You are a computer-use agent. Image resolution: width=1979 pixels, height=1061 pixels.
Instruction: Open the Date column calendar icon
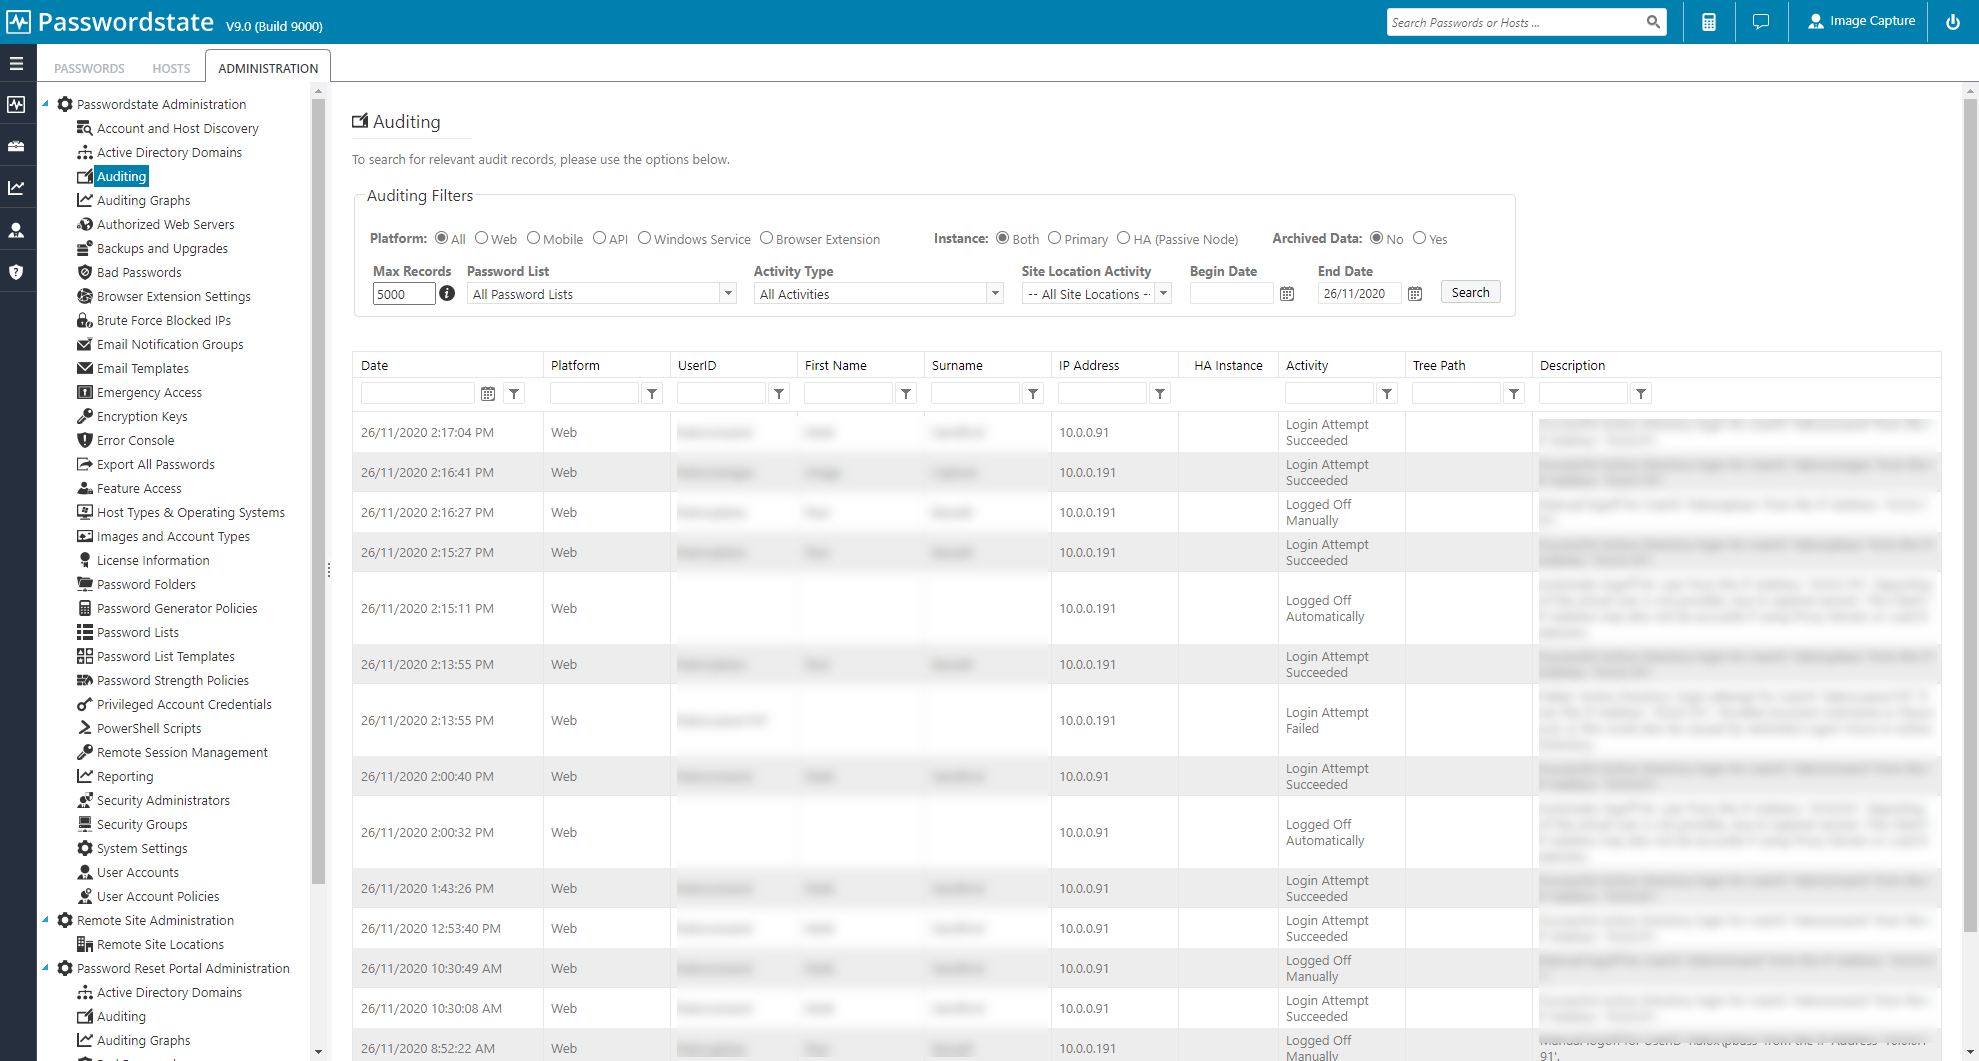pyautogui.click(x=488, y=394)
